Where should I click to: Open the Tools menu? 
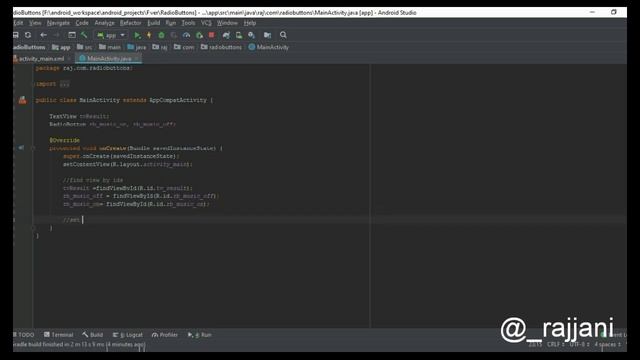coord(188,23)
